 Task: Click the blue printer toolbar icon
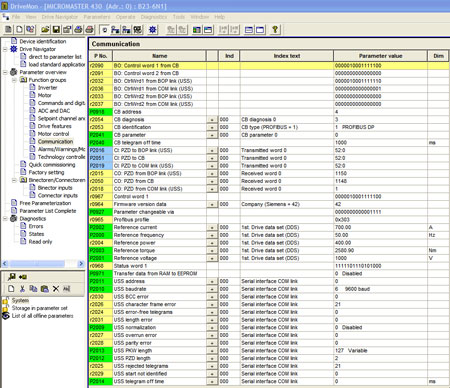tap(78, 30)
